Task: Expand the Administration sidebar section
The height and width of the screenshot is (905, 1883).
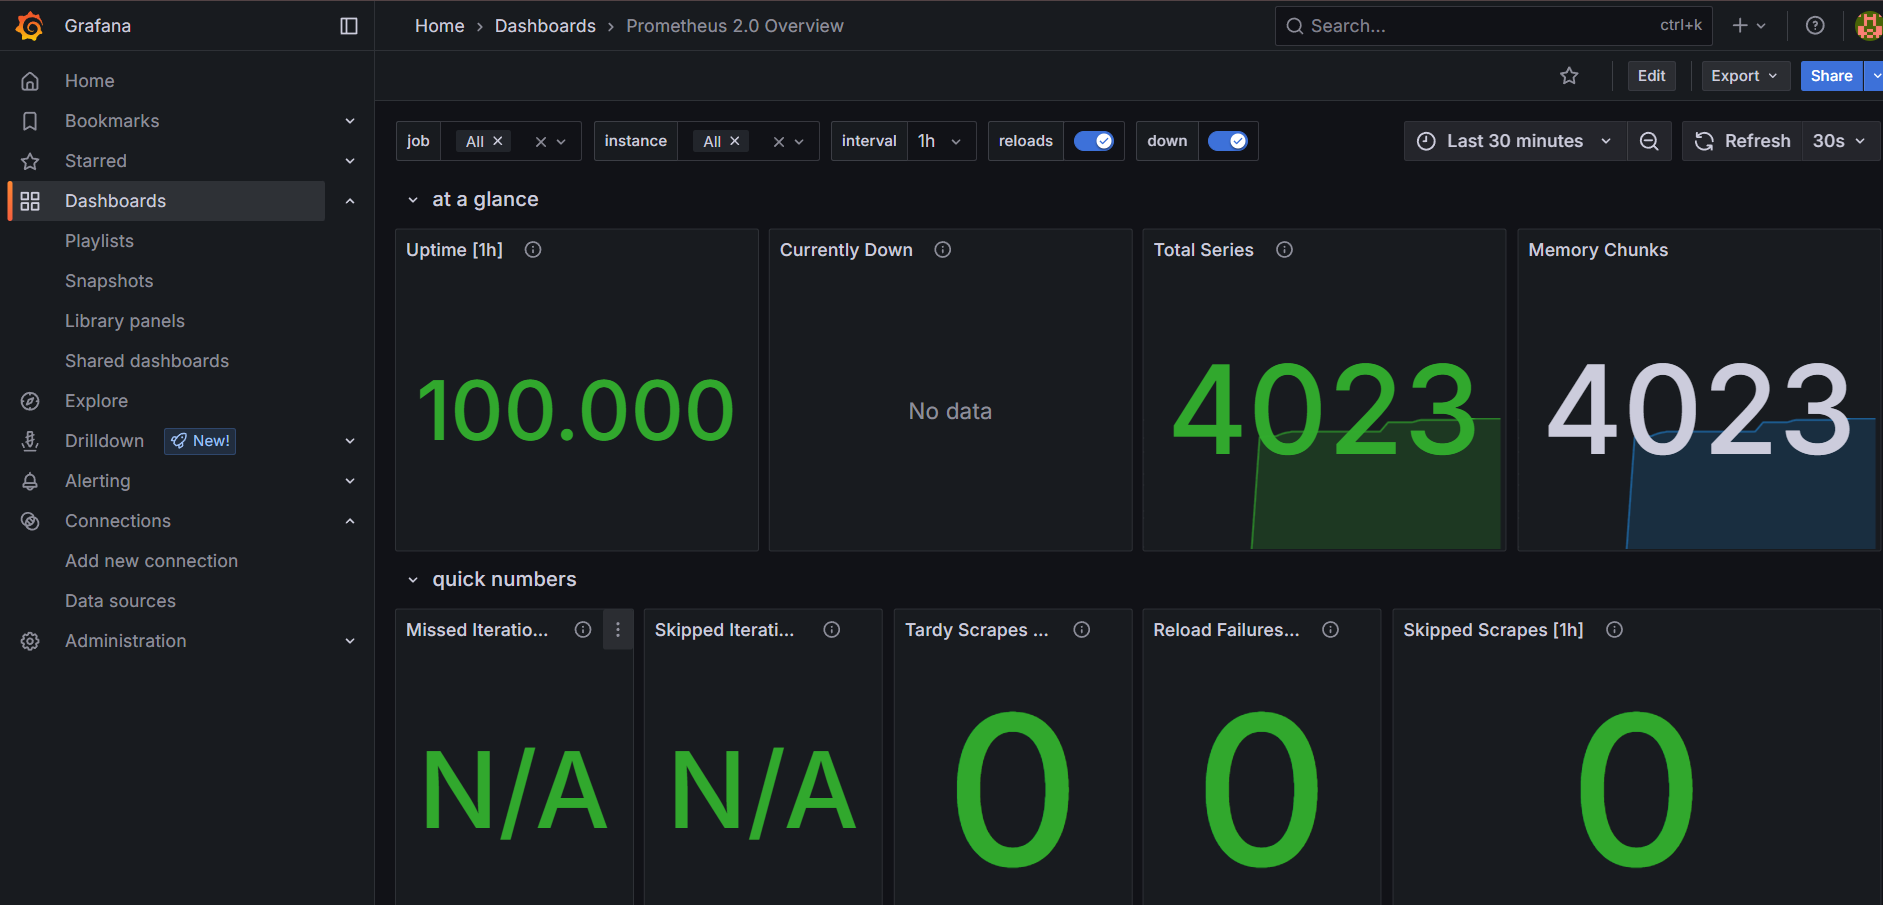Action: point(350,641)
